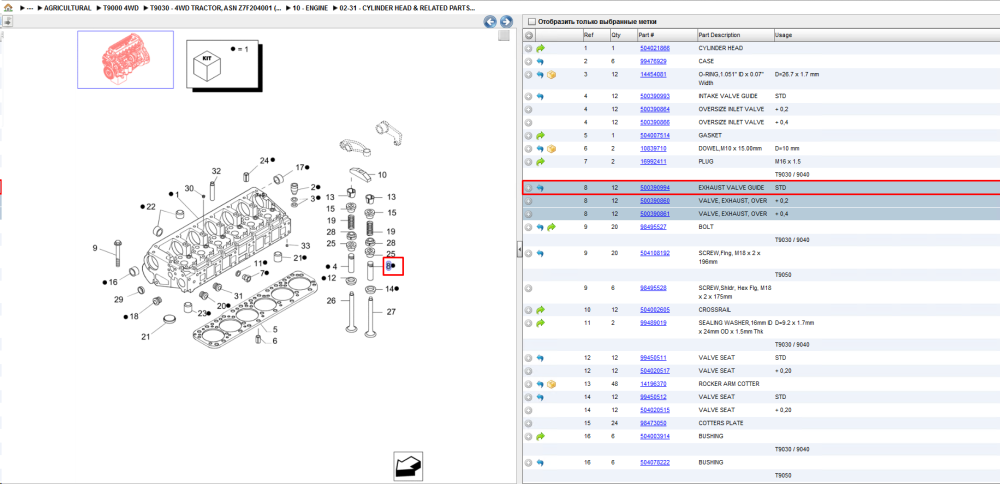Viewport: 1000px width, 484px height.
Task: Click the blue arrow in BUSHING 504078222 row
Action: (x=540, y=462)
